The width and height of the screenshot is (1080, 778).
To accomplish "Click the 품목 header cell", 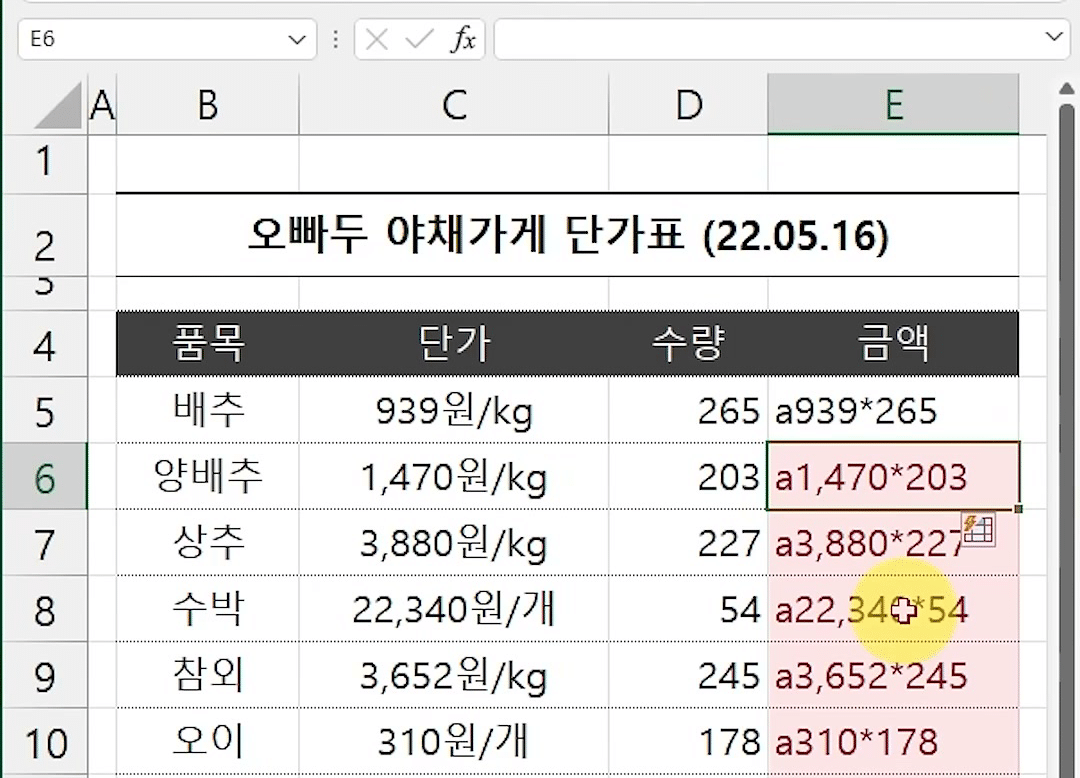I will 208,344.
